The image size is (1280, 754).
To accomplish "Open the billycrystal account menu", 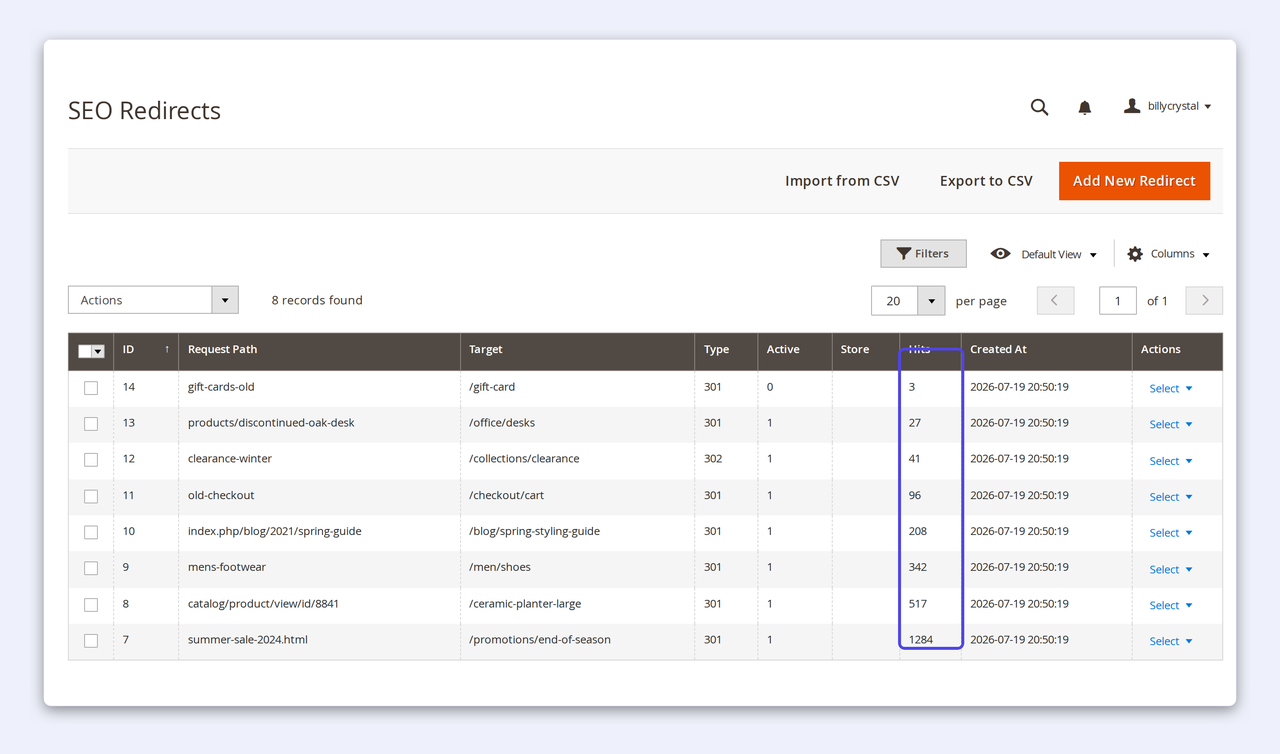I will [1167, 106].
